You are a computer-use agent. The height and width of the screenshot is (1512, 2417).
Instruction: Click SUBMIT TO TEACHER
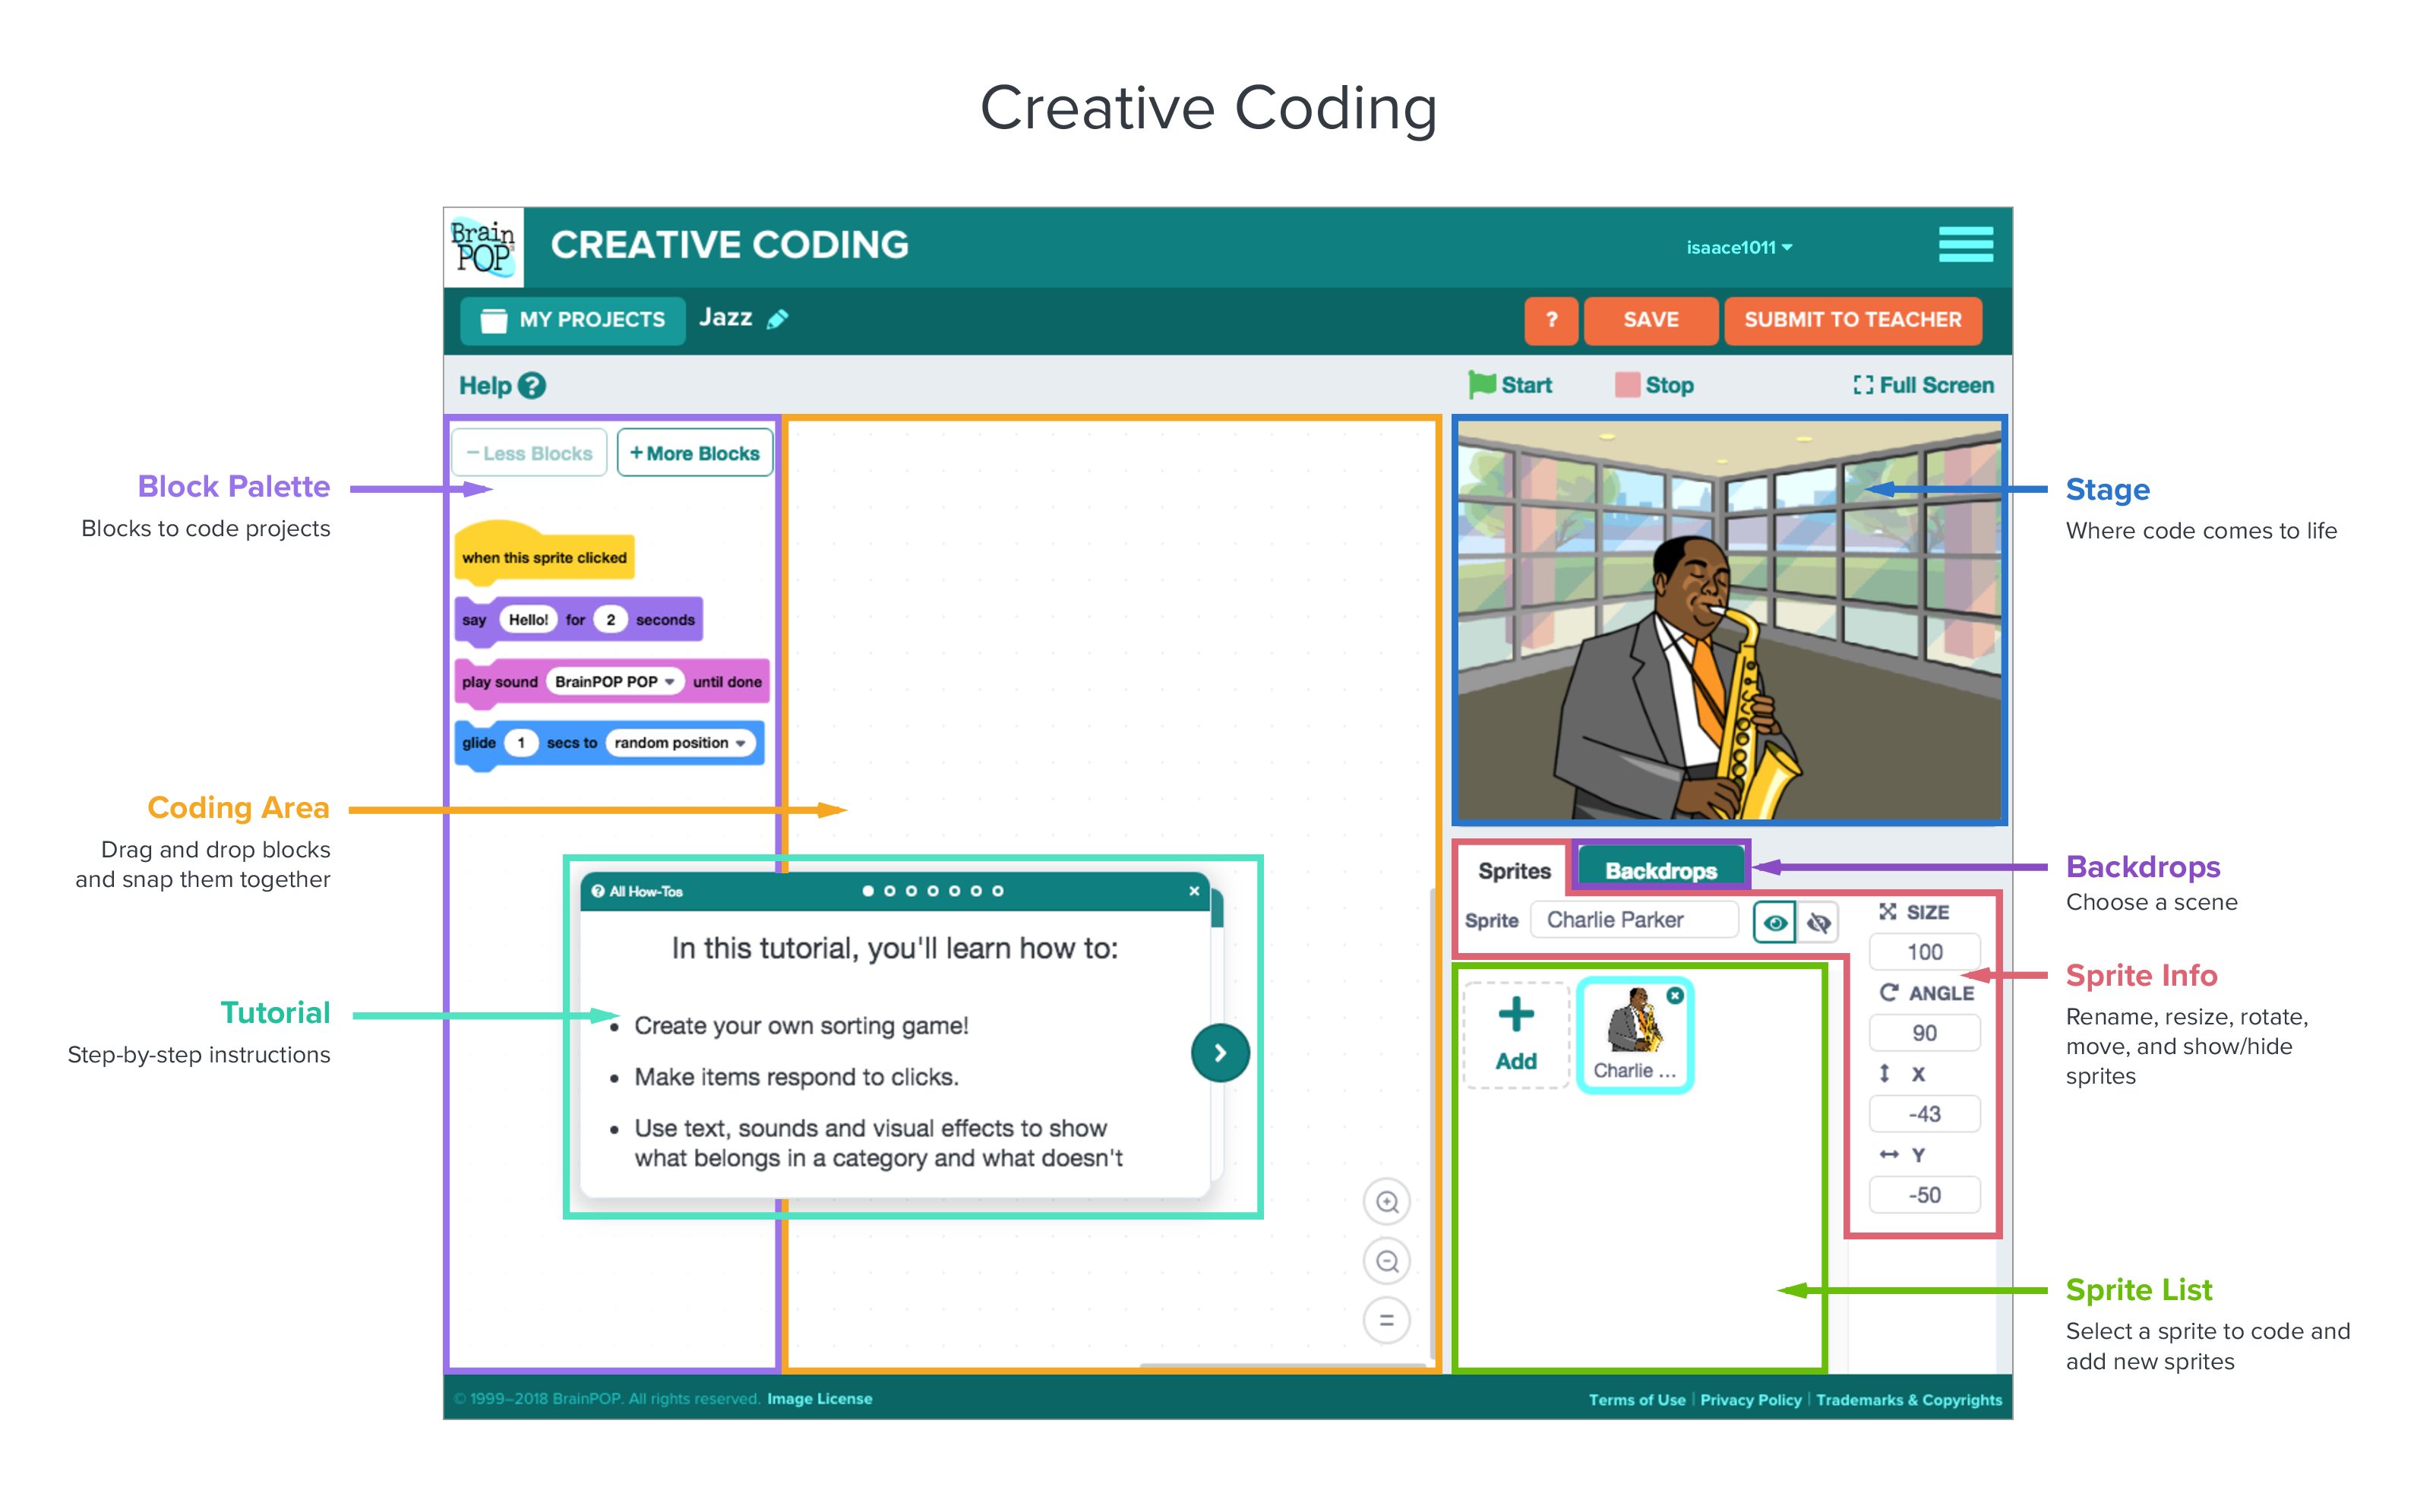(1852, 320)
